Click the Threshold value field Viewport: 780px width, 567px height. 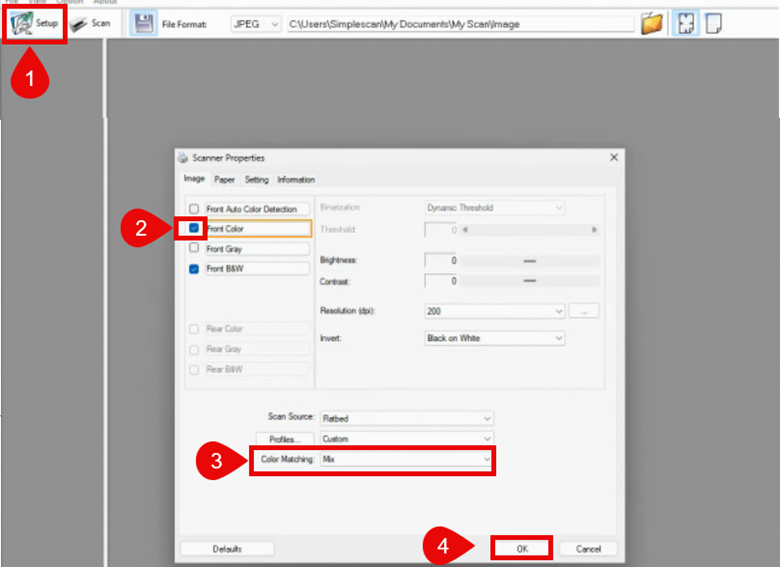pyautogui.click(x=441, y=230)
